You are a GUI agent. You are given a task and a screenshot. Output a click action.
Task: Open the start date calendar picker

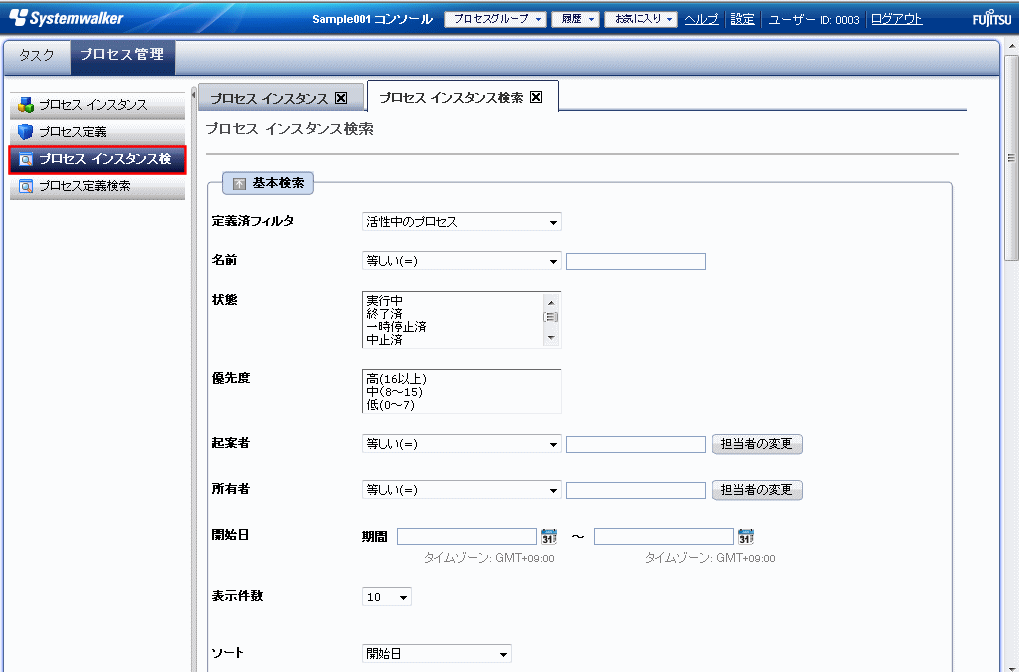tap(549, 537)
